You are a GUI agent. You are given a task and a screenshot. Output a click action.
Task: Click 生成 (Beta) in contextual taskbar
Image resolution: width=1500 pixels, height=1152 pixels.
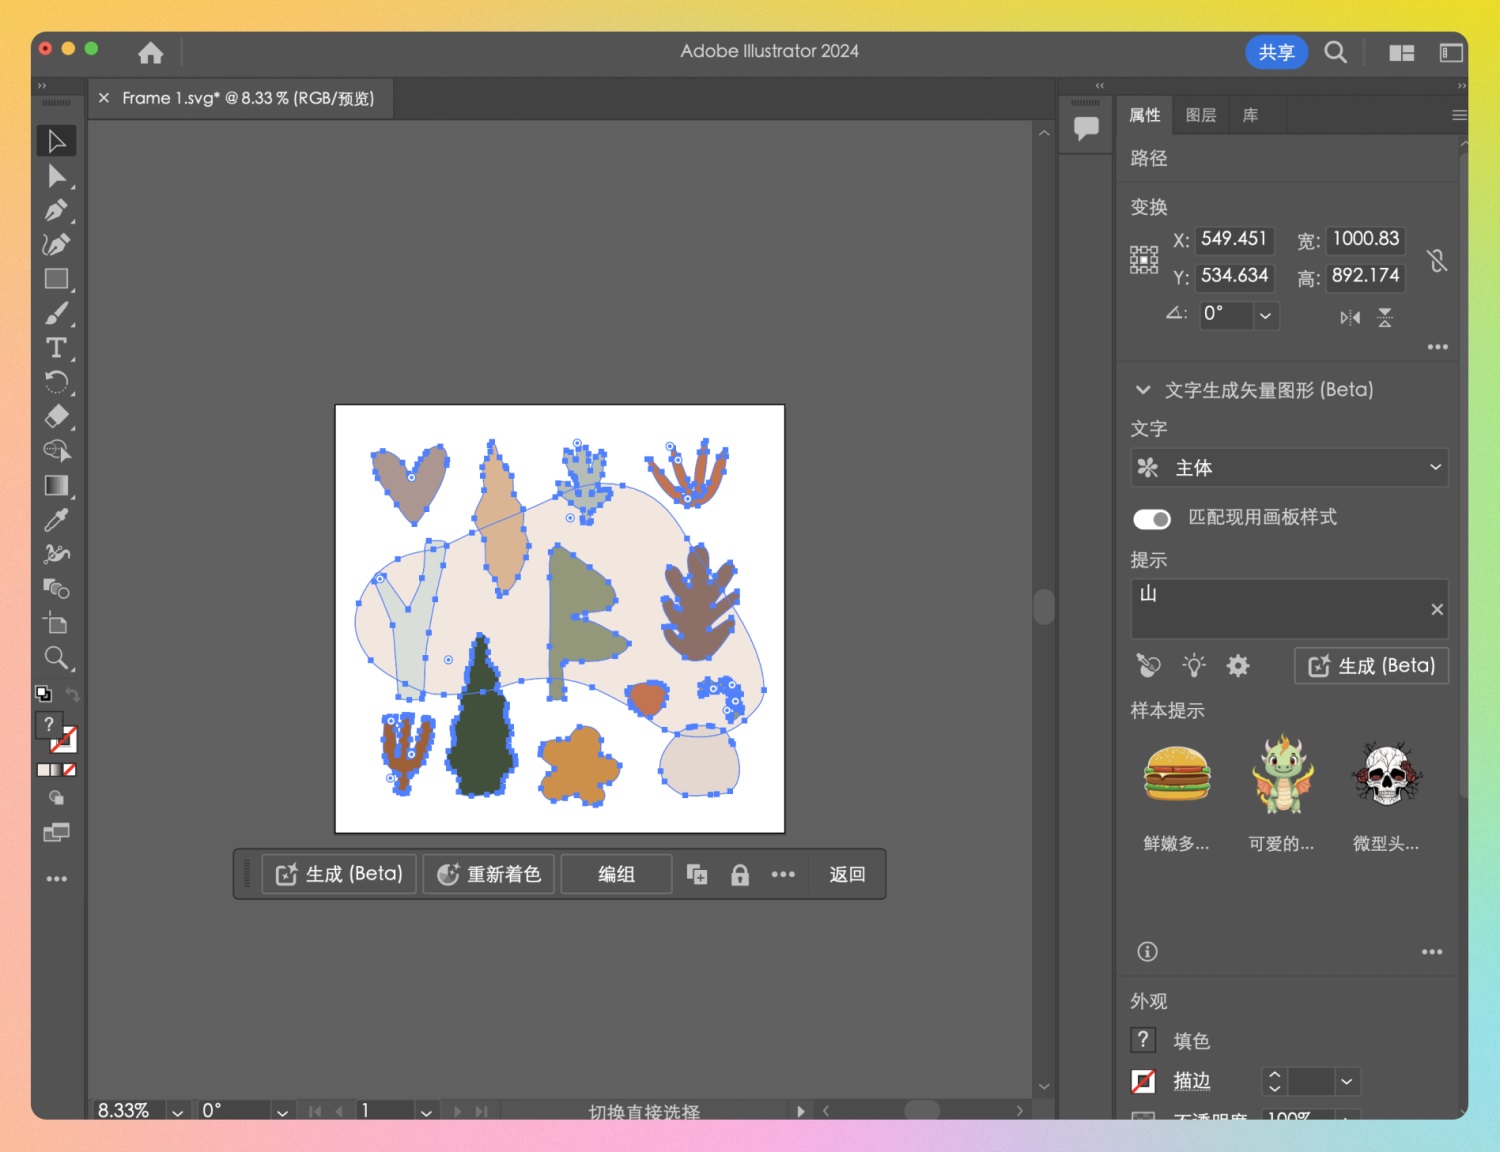pos(339,875)
